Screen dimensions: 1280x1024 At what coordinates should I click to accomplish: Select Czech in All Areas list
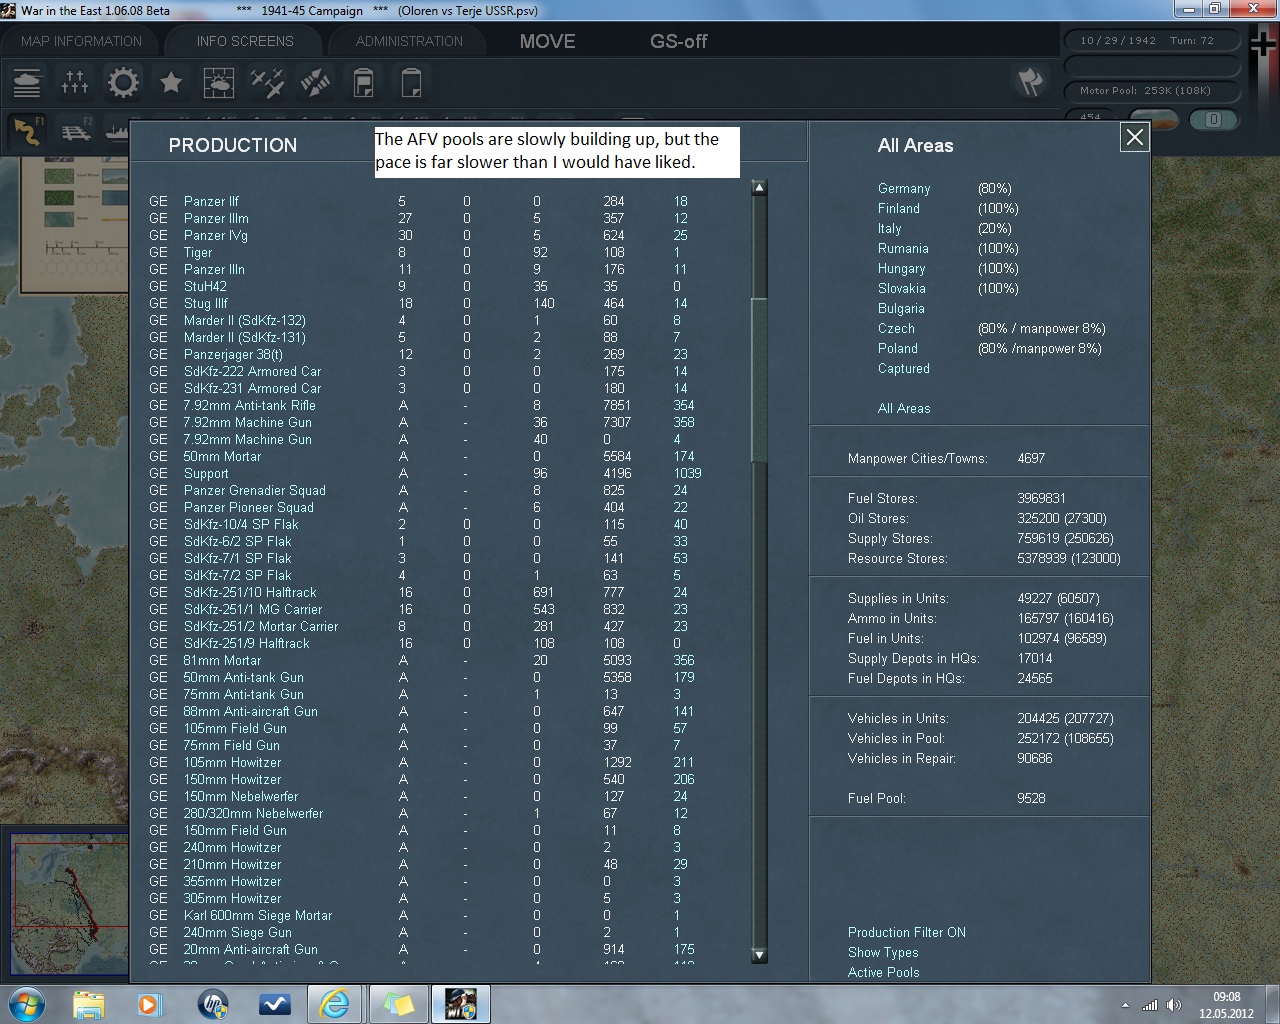(x=896, y=328)
